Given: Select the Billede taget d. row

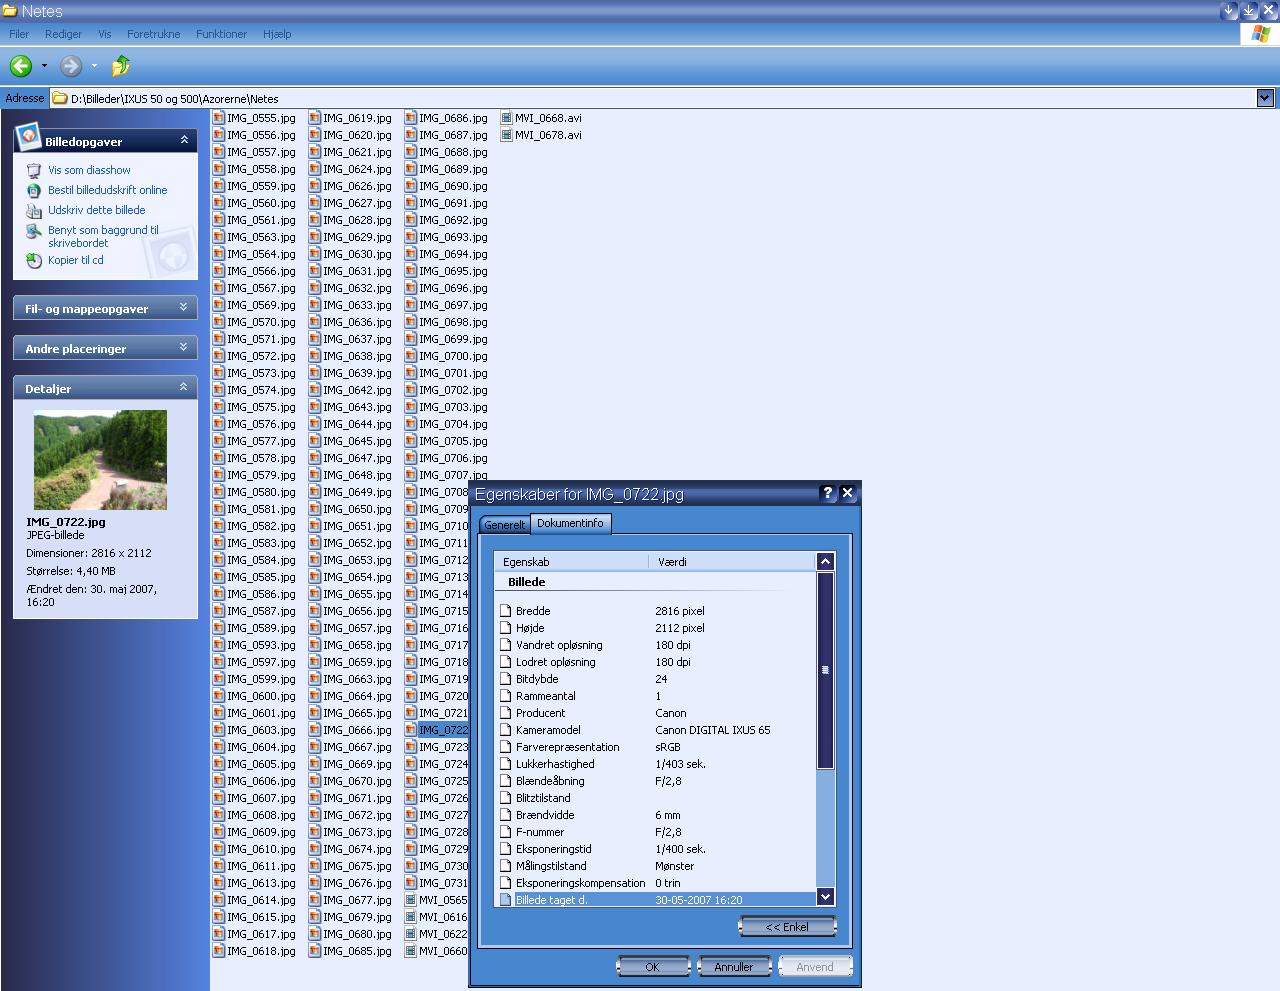Looking at the screenshot, I should click(x=656, y=900).
